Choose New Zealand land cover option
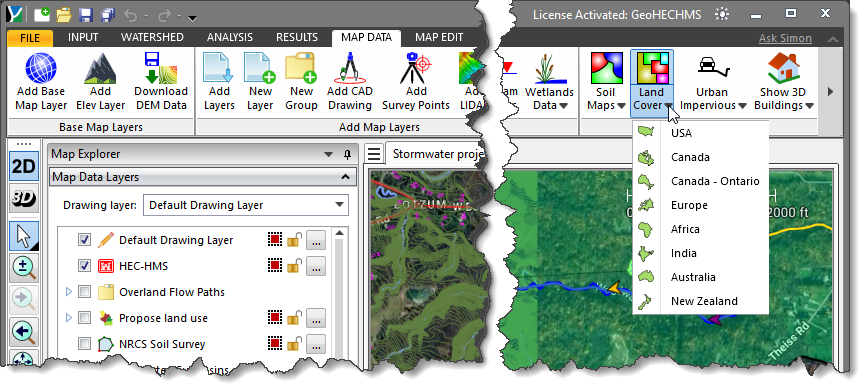Image resolution: width=865 pixels, height=386 pixels. pos(701,301)
